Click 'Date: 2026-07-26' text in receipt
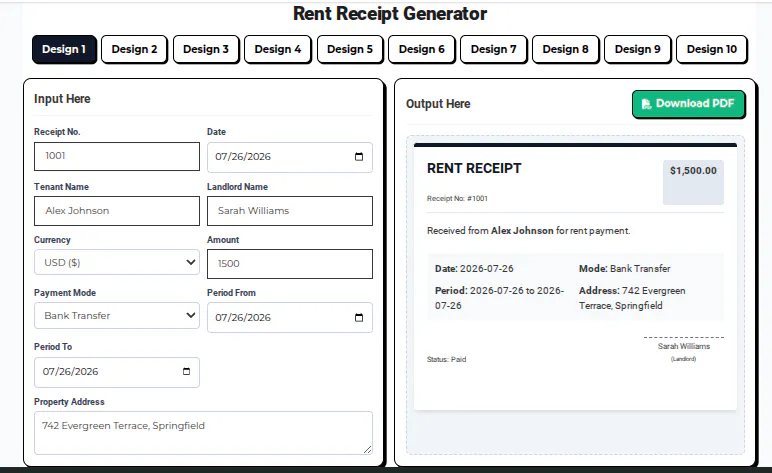The width and height of the screenshot is (772, 473). pyautogui.click(x=474, y=269)
